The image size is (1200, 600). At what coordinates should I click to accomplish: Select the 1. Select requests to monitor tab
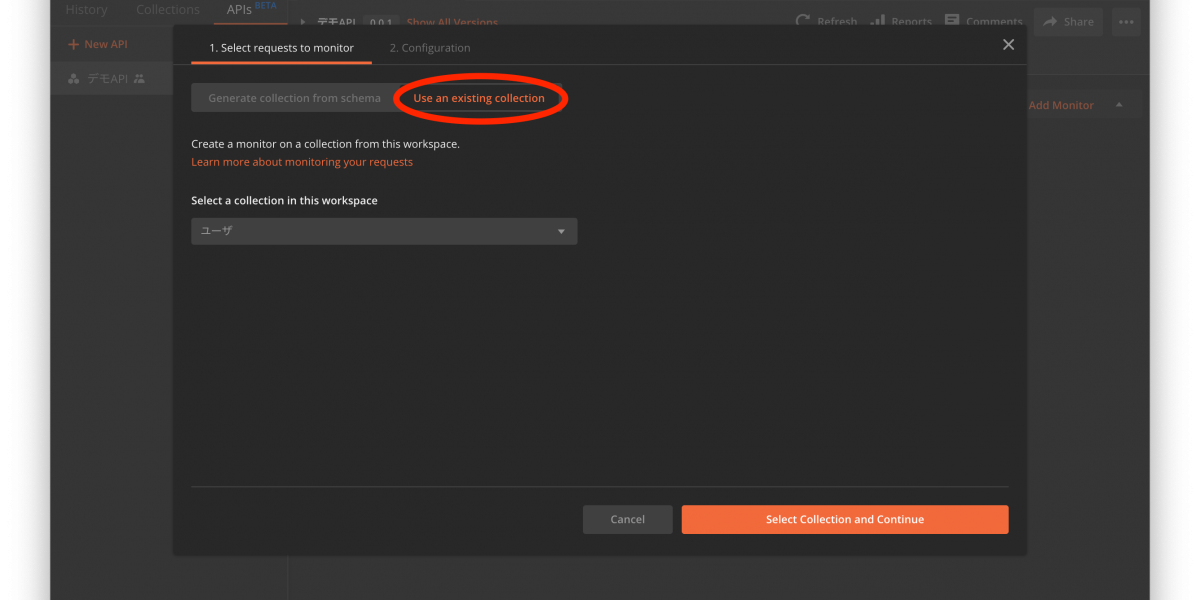click(281, 48)
